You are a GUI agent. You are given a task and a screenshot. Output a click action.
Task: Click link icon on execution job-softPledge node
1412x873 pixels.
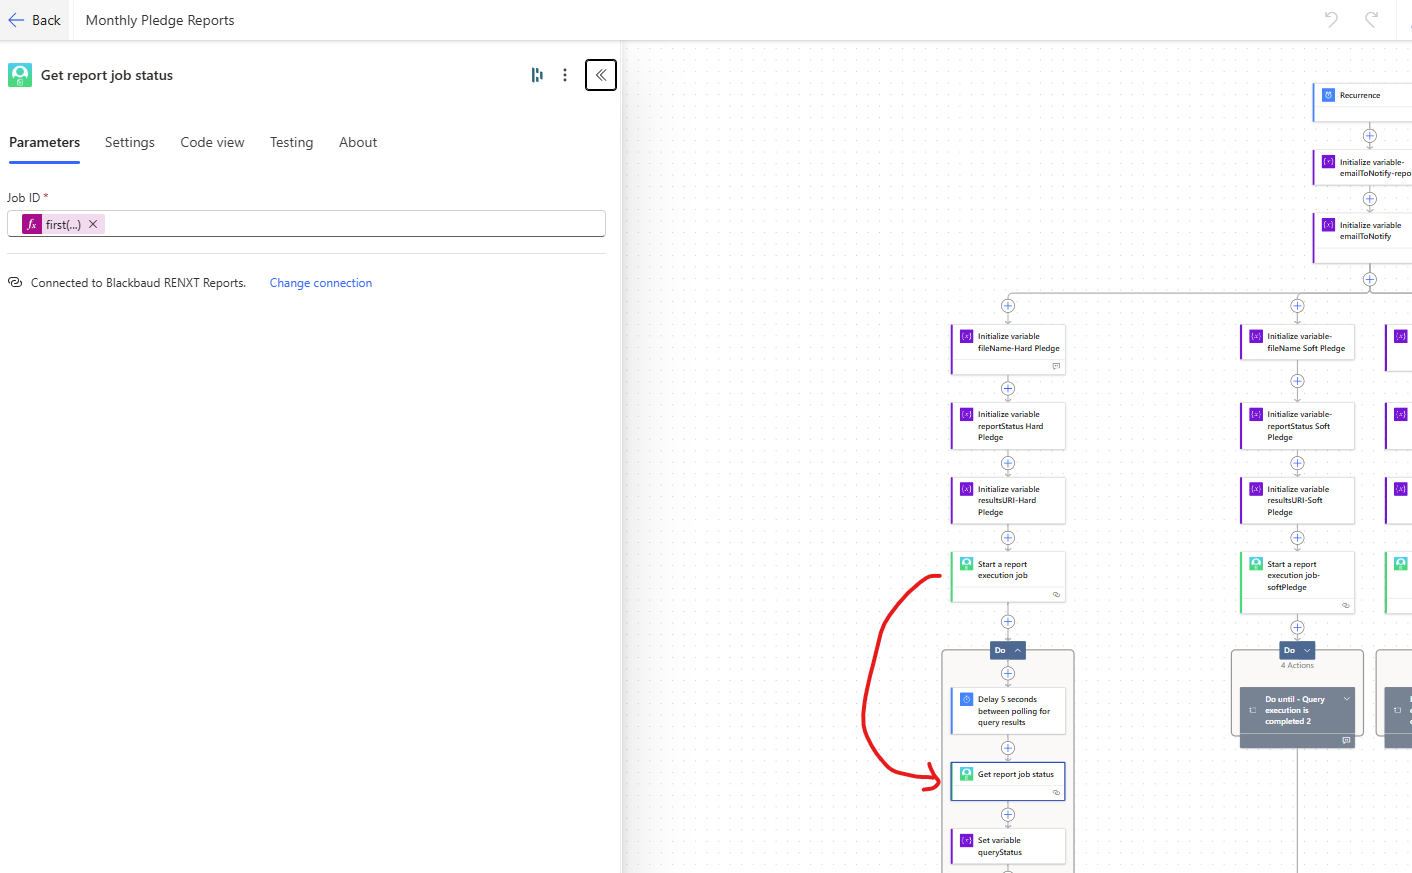pyautogui.click(x=1346, y=605)
